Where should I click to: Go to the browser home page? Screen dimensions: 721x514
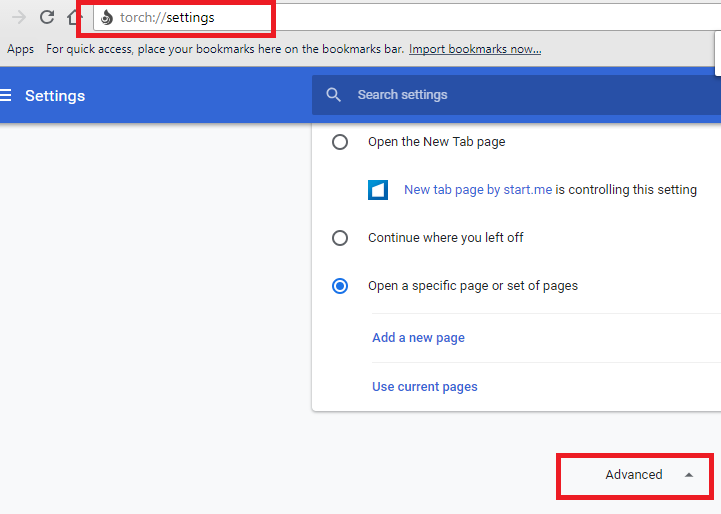(73, 17)
